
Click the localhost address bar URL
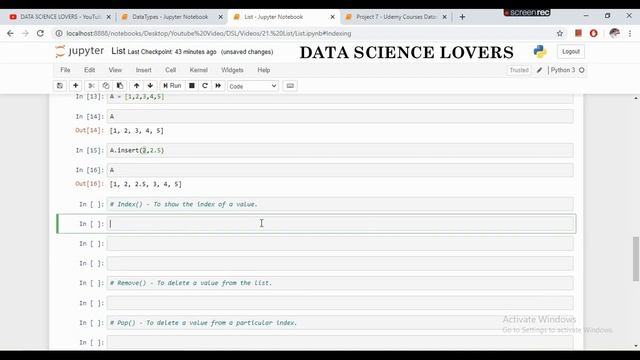209,33
